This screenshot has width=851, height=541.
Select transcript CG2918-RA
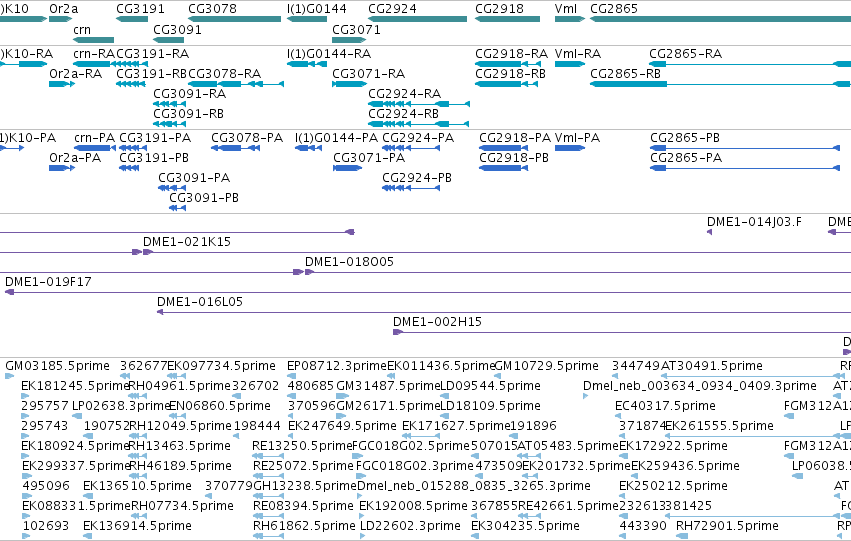click(511, 54)
